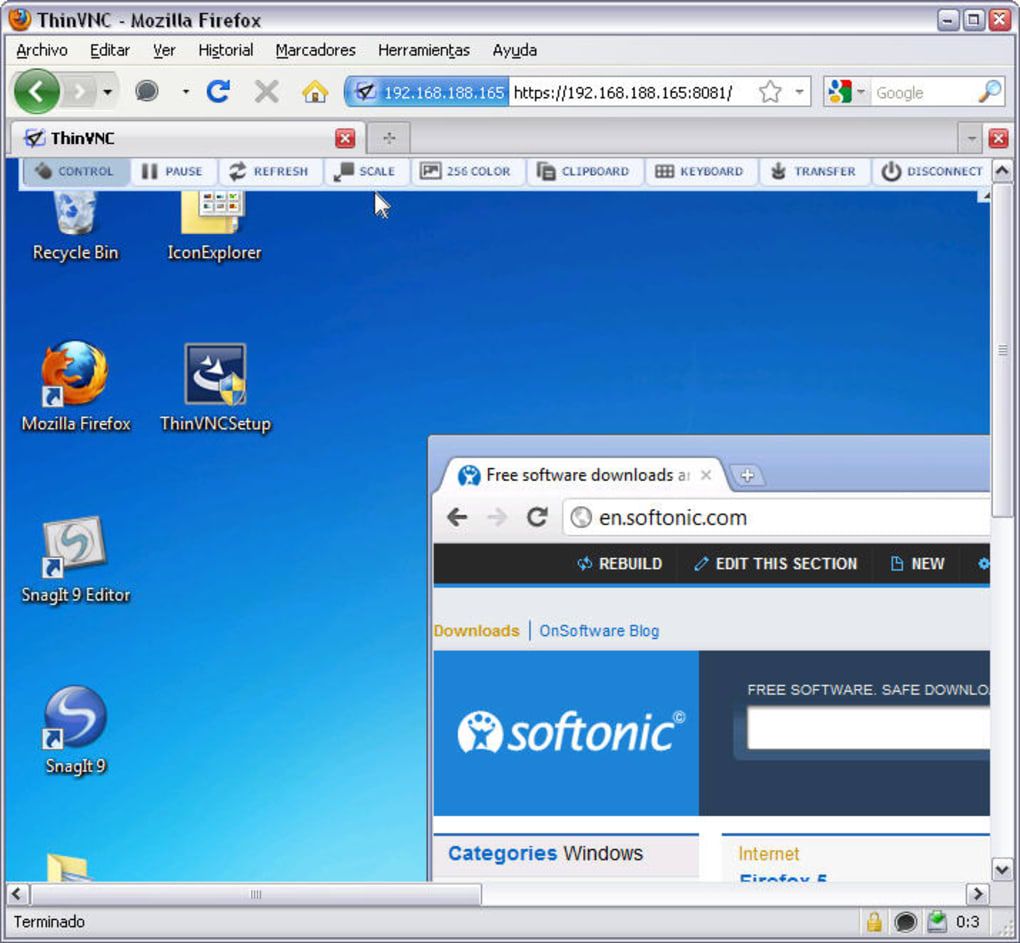Click the vertical scrollbar down arrow

pos(1002,869)
